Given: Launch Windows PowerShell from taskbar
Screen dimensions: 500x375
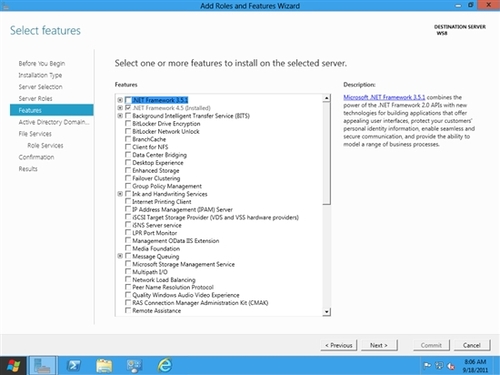Looking at the screenshot, I should (x=73, y=366).
